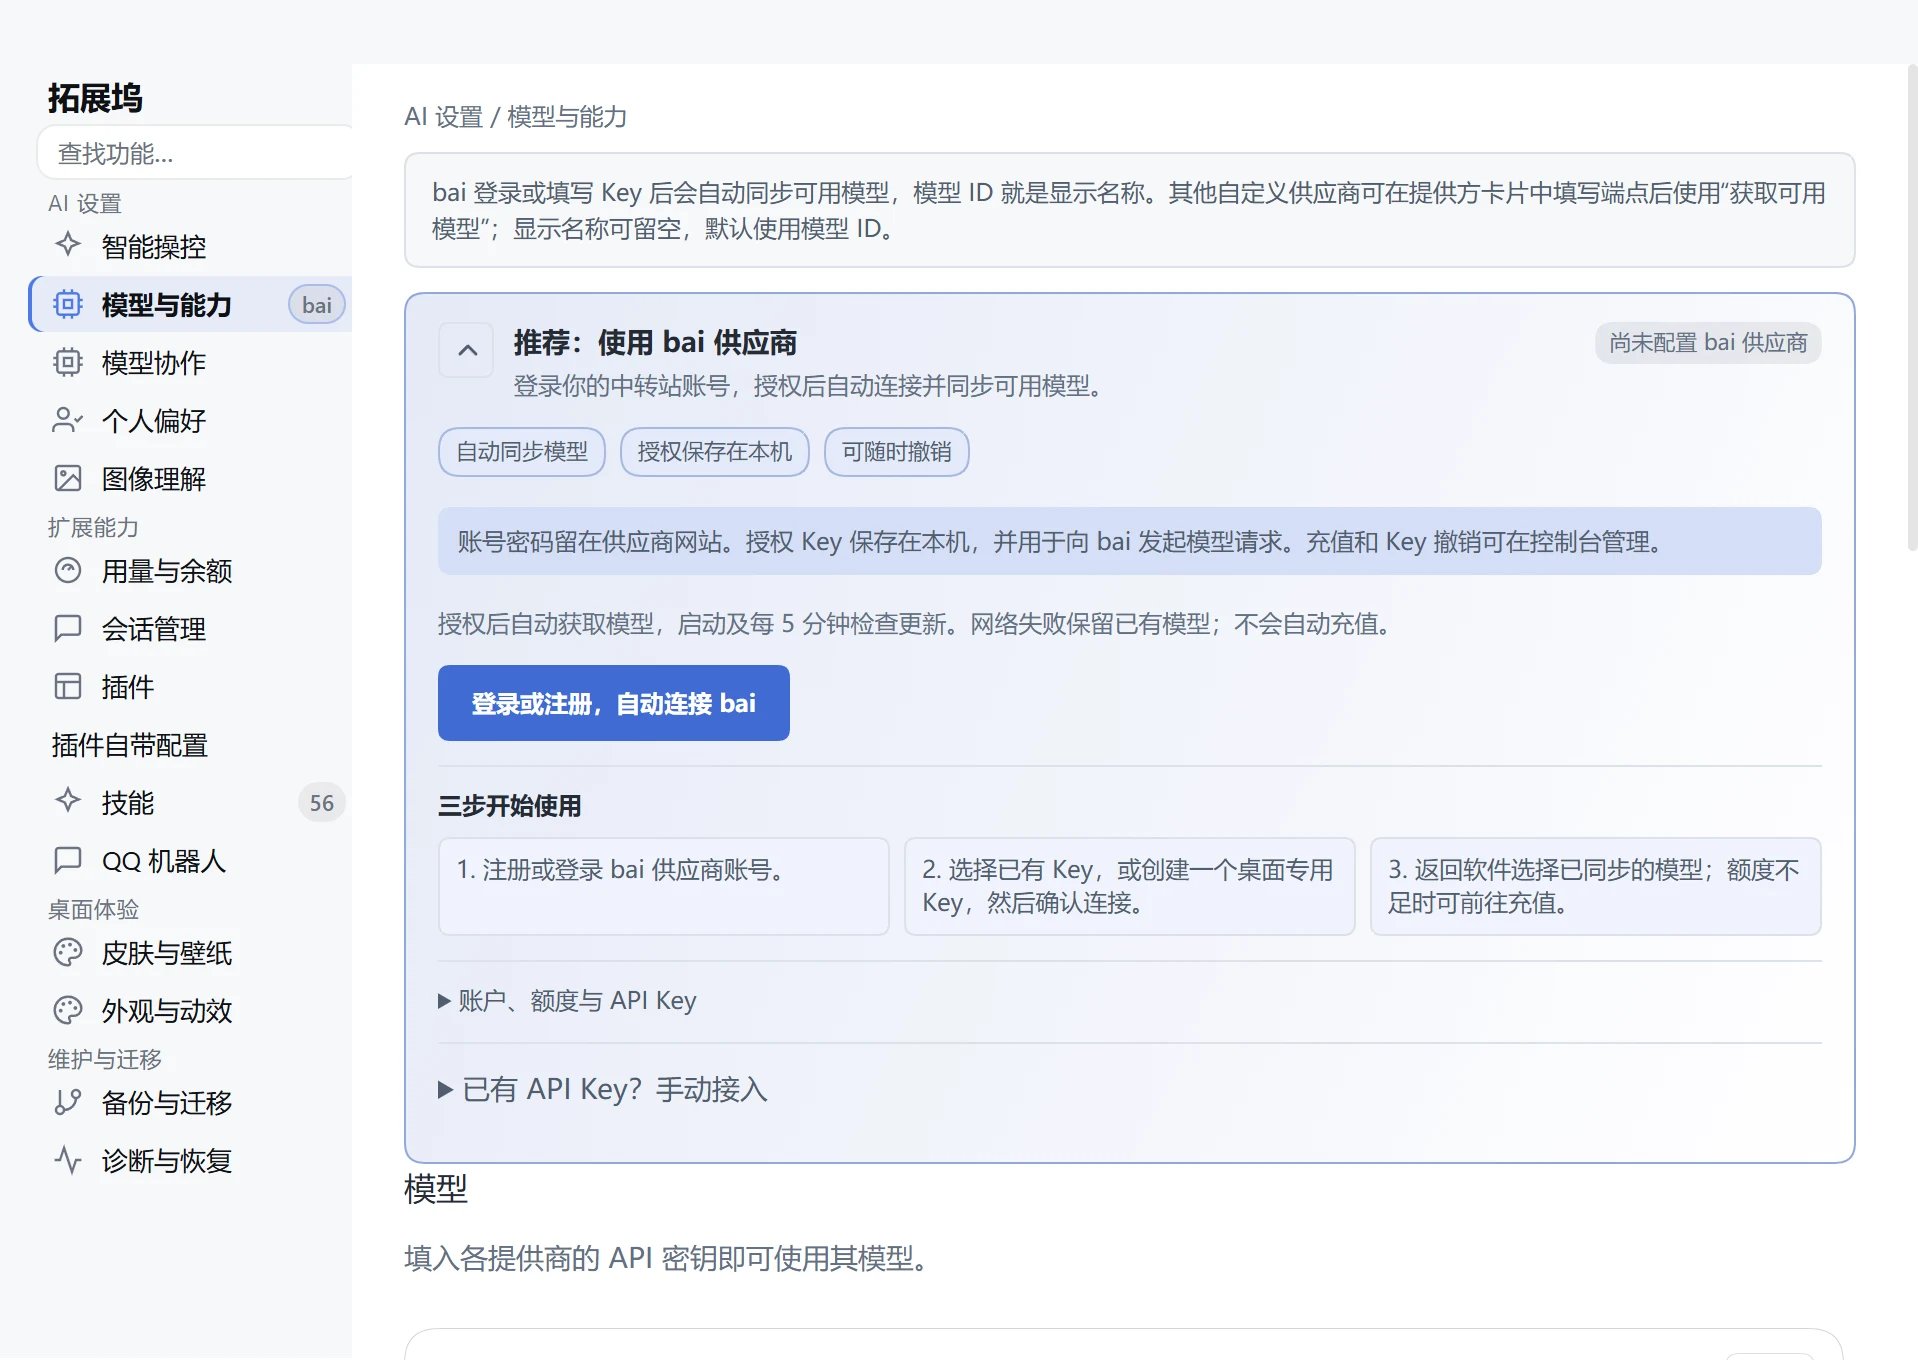Click the 会话管理 chat bubble icon

click(68, 628)
